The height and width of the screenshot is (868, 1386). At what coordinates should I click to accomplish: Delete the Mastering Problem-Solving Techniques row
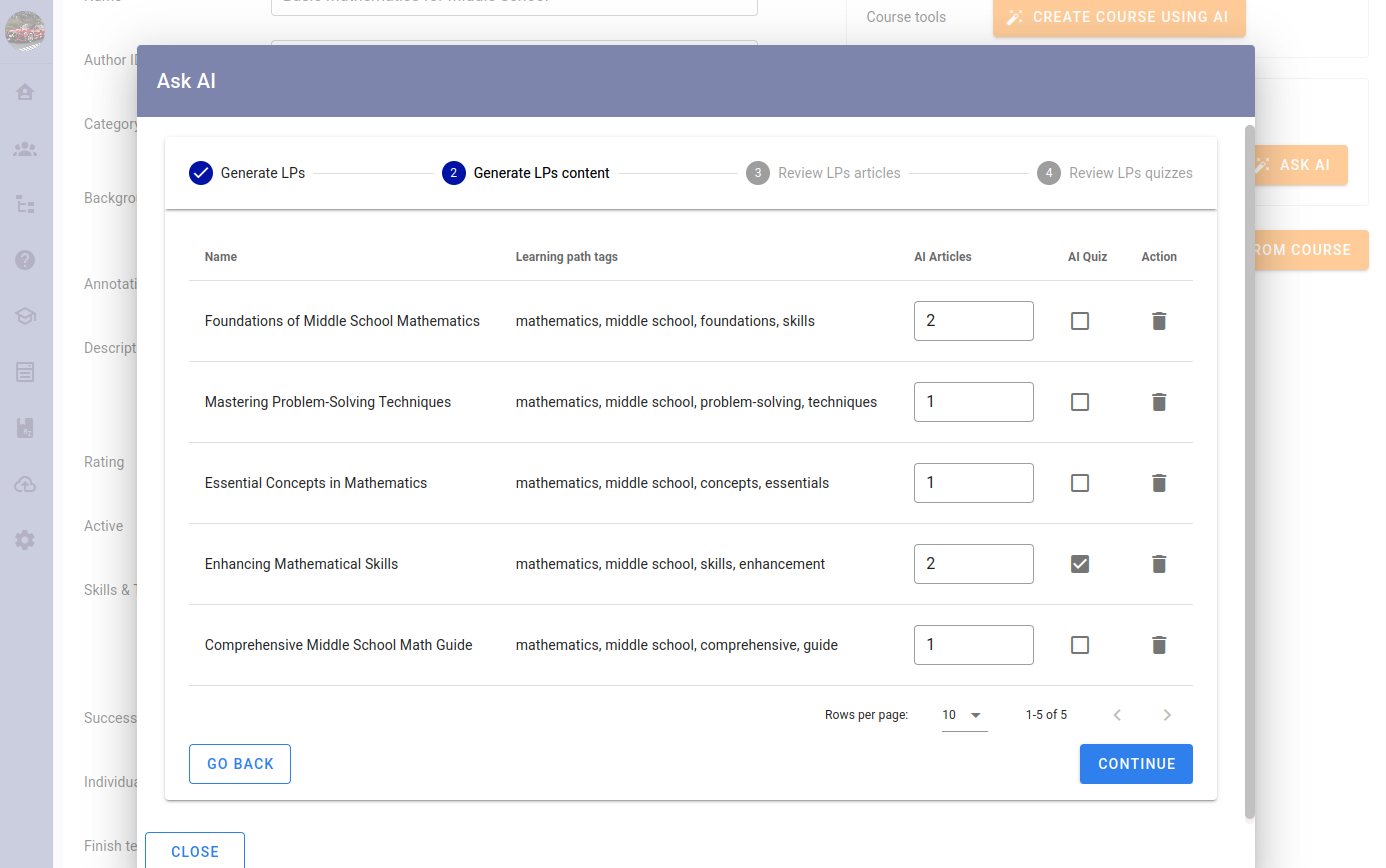coord(1159,402)
